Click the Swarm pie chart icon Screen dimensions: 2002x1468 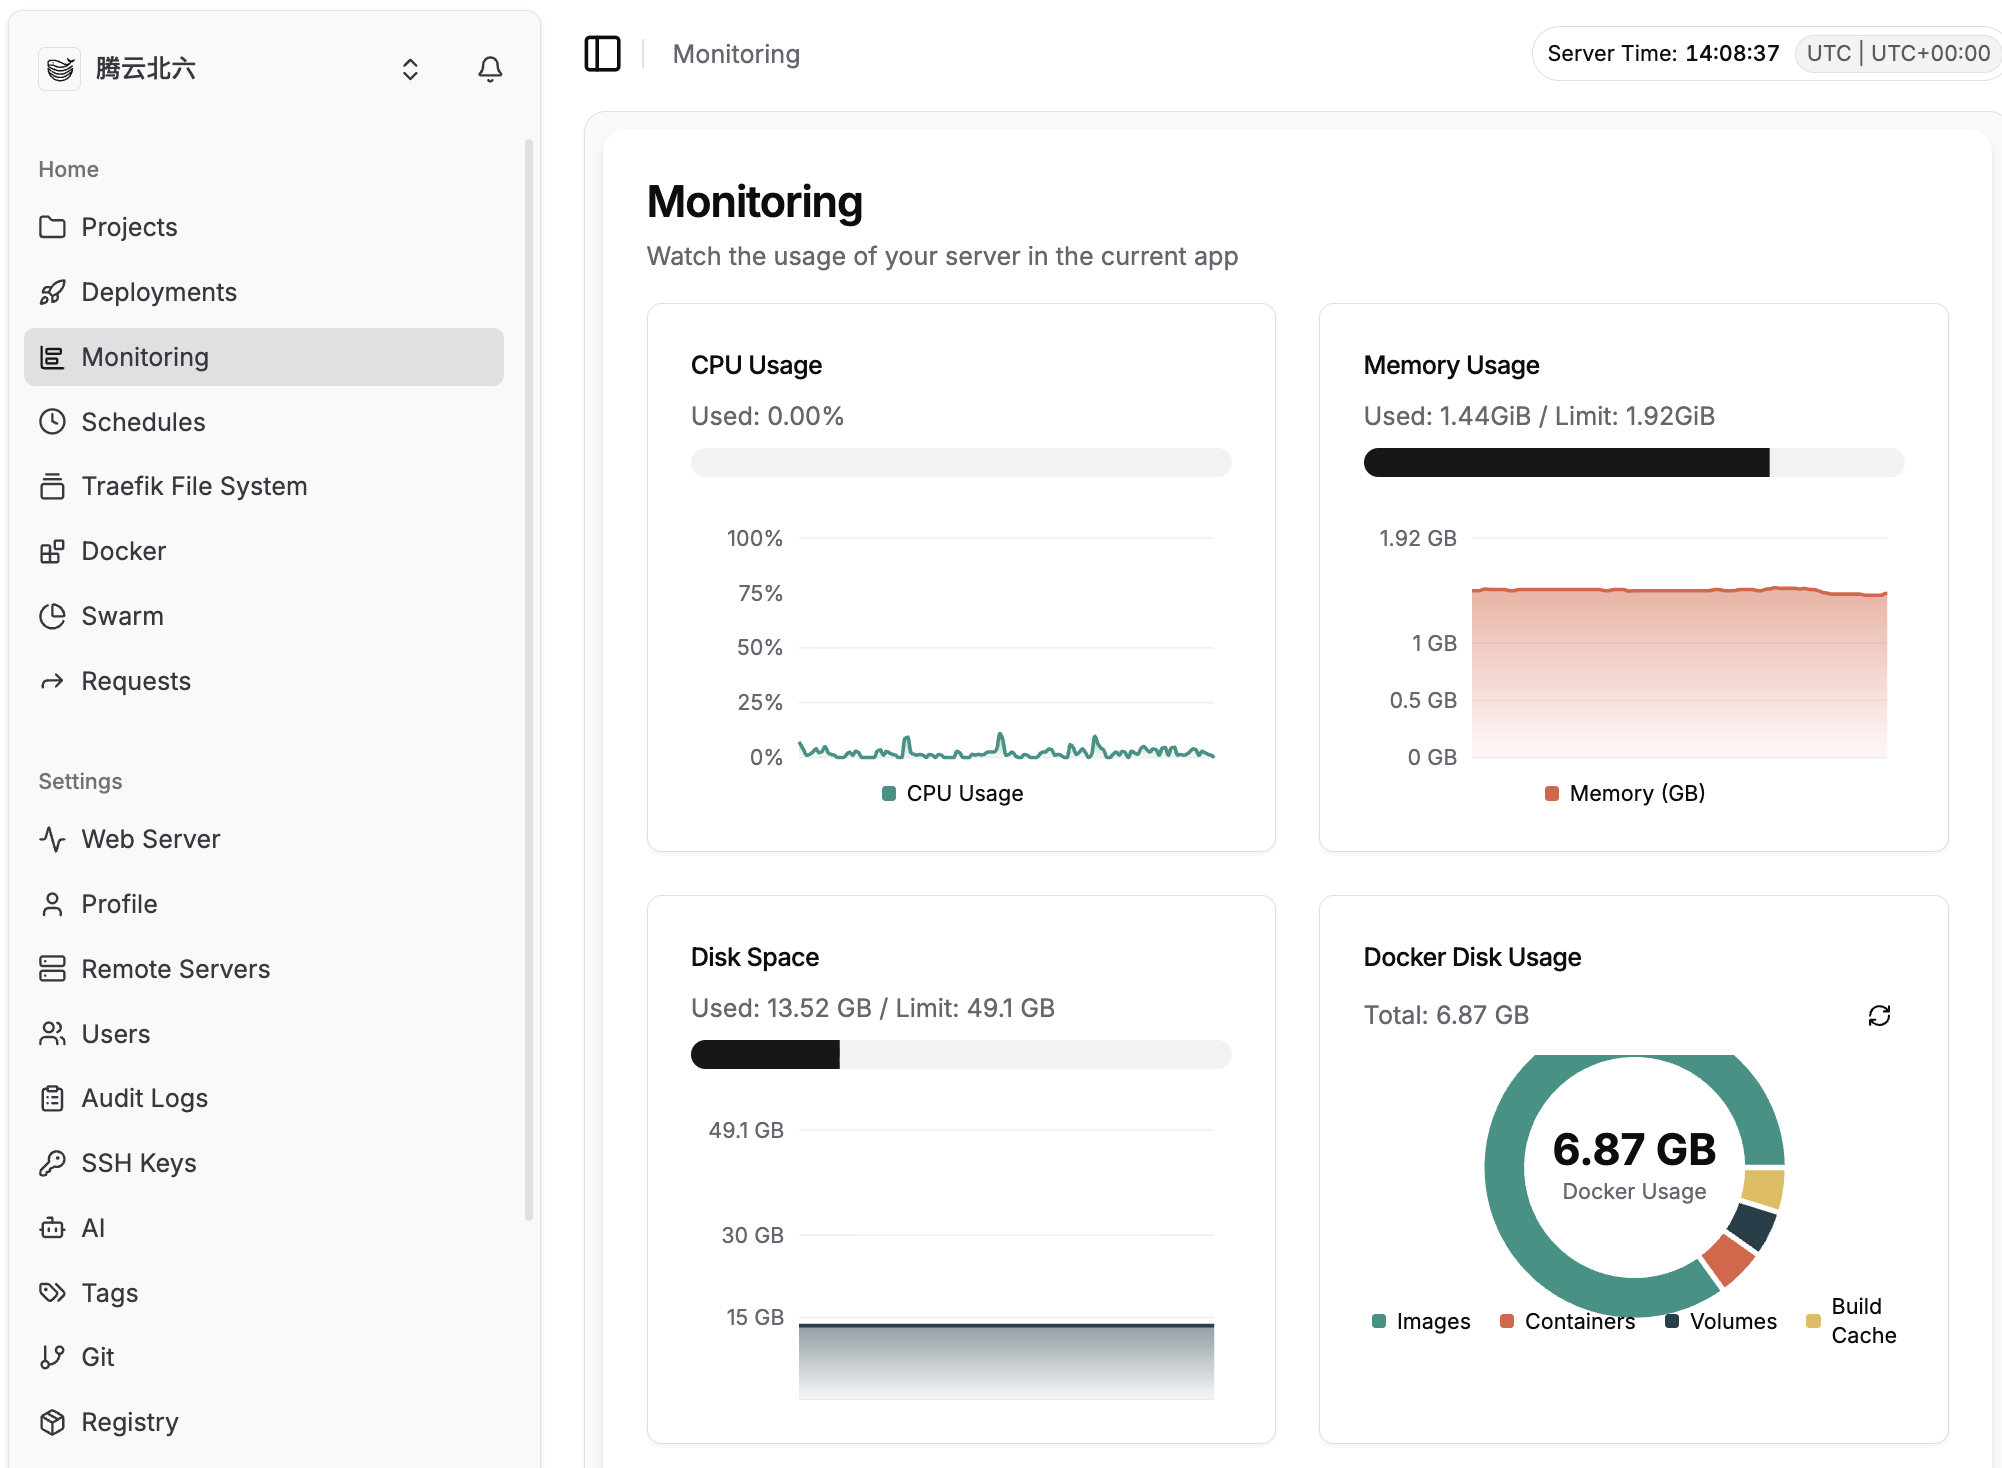pos(52,616)
